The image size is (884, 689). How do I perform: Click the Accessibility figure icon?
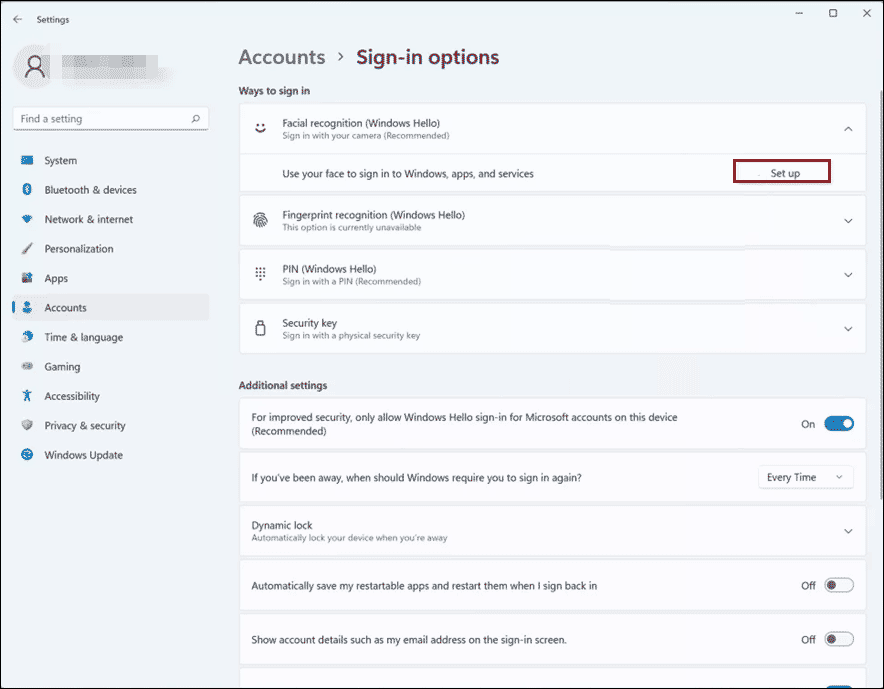27,395
